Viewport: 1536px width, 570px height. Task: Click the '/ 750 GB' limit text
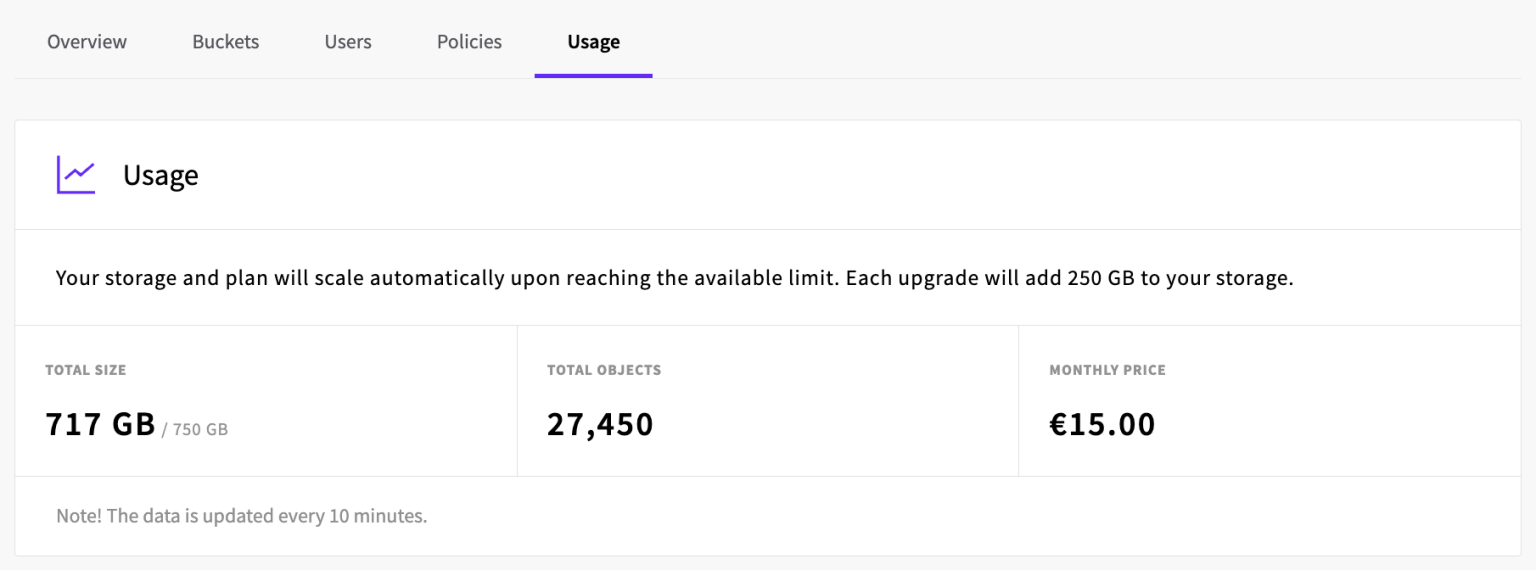(195, 430)
